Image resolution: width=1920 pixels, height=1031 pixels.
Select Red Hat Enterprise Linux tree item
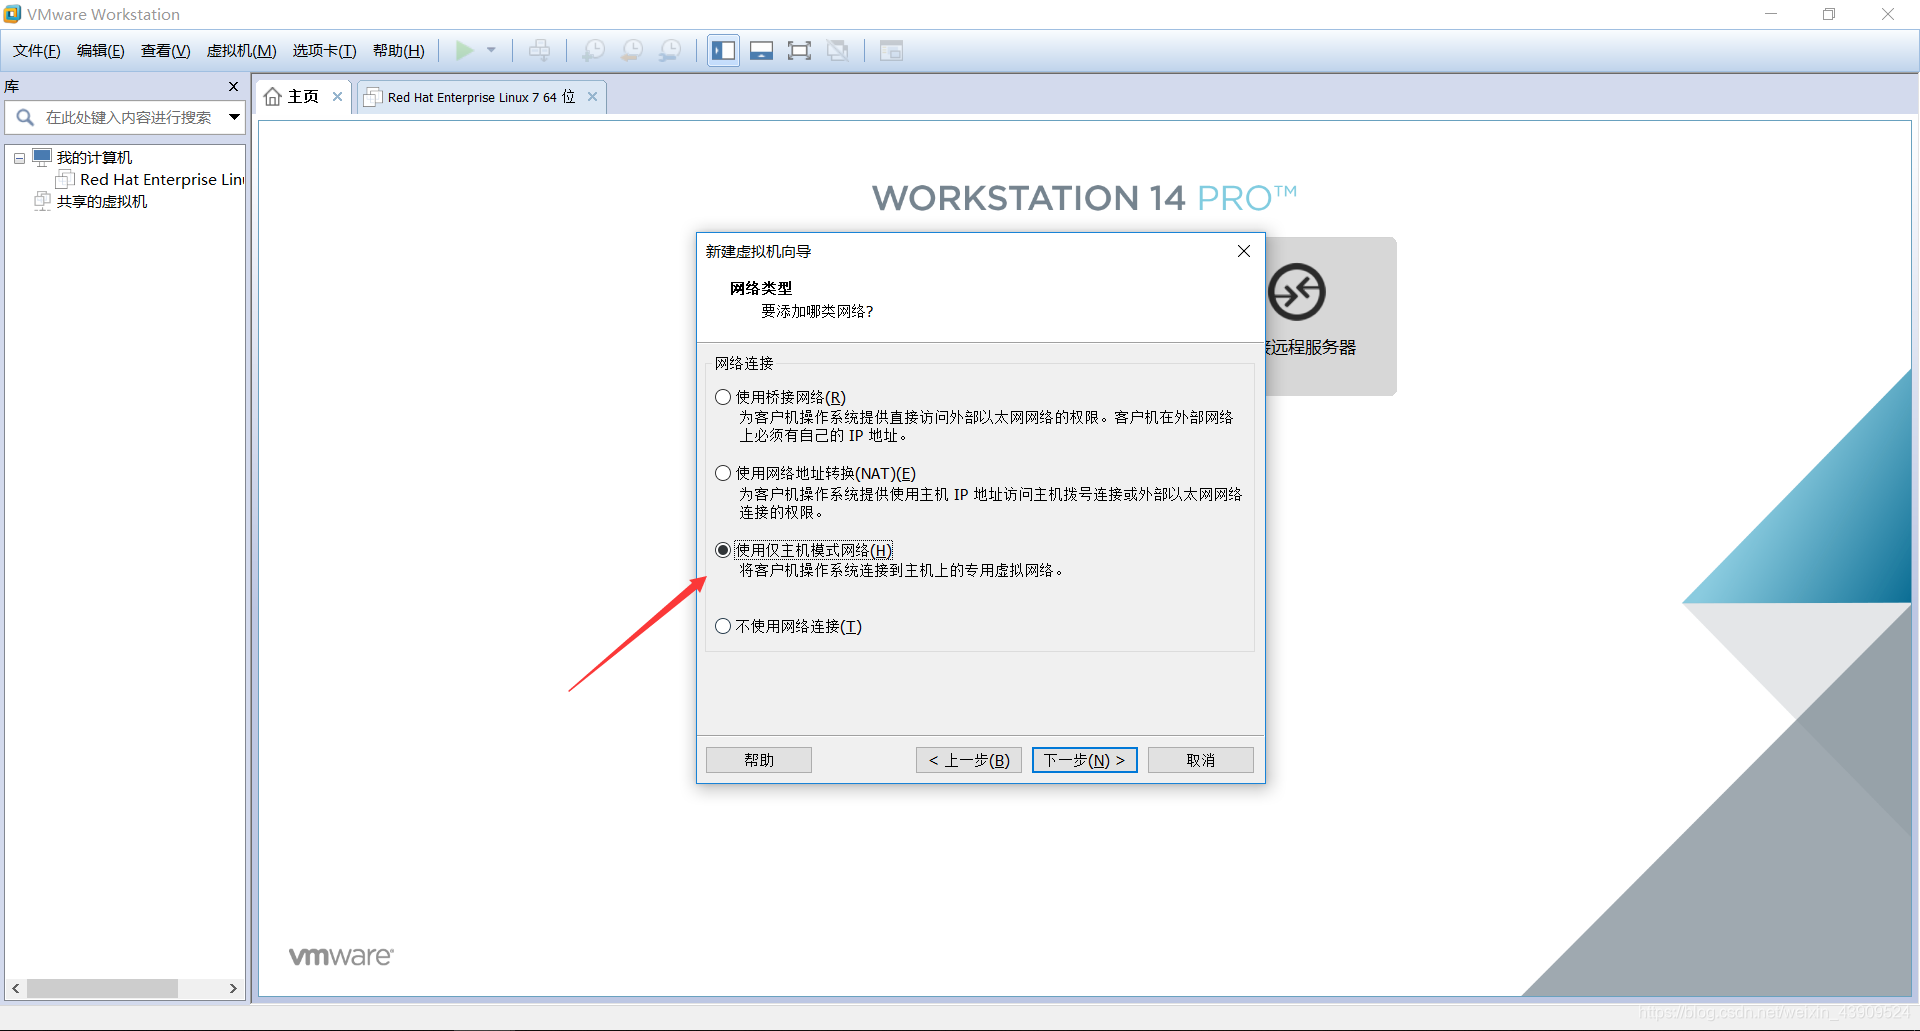(161, 180)
